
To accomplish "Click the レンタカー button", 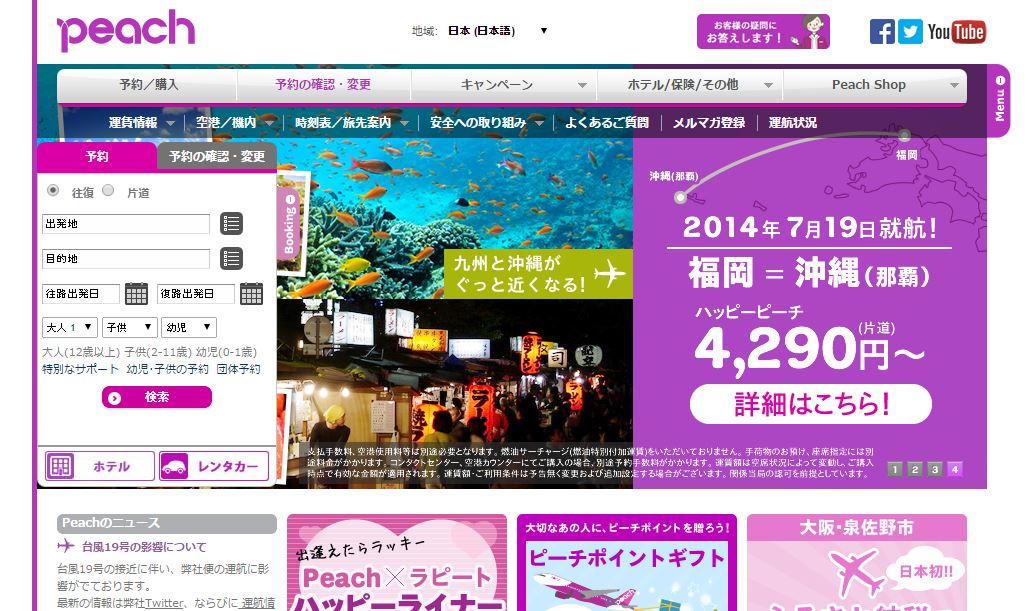I will point(214,466).
